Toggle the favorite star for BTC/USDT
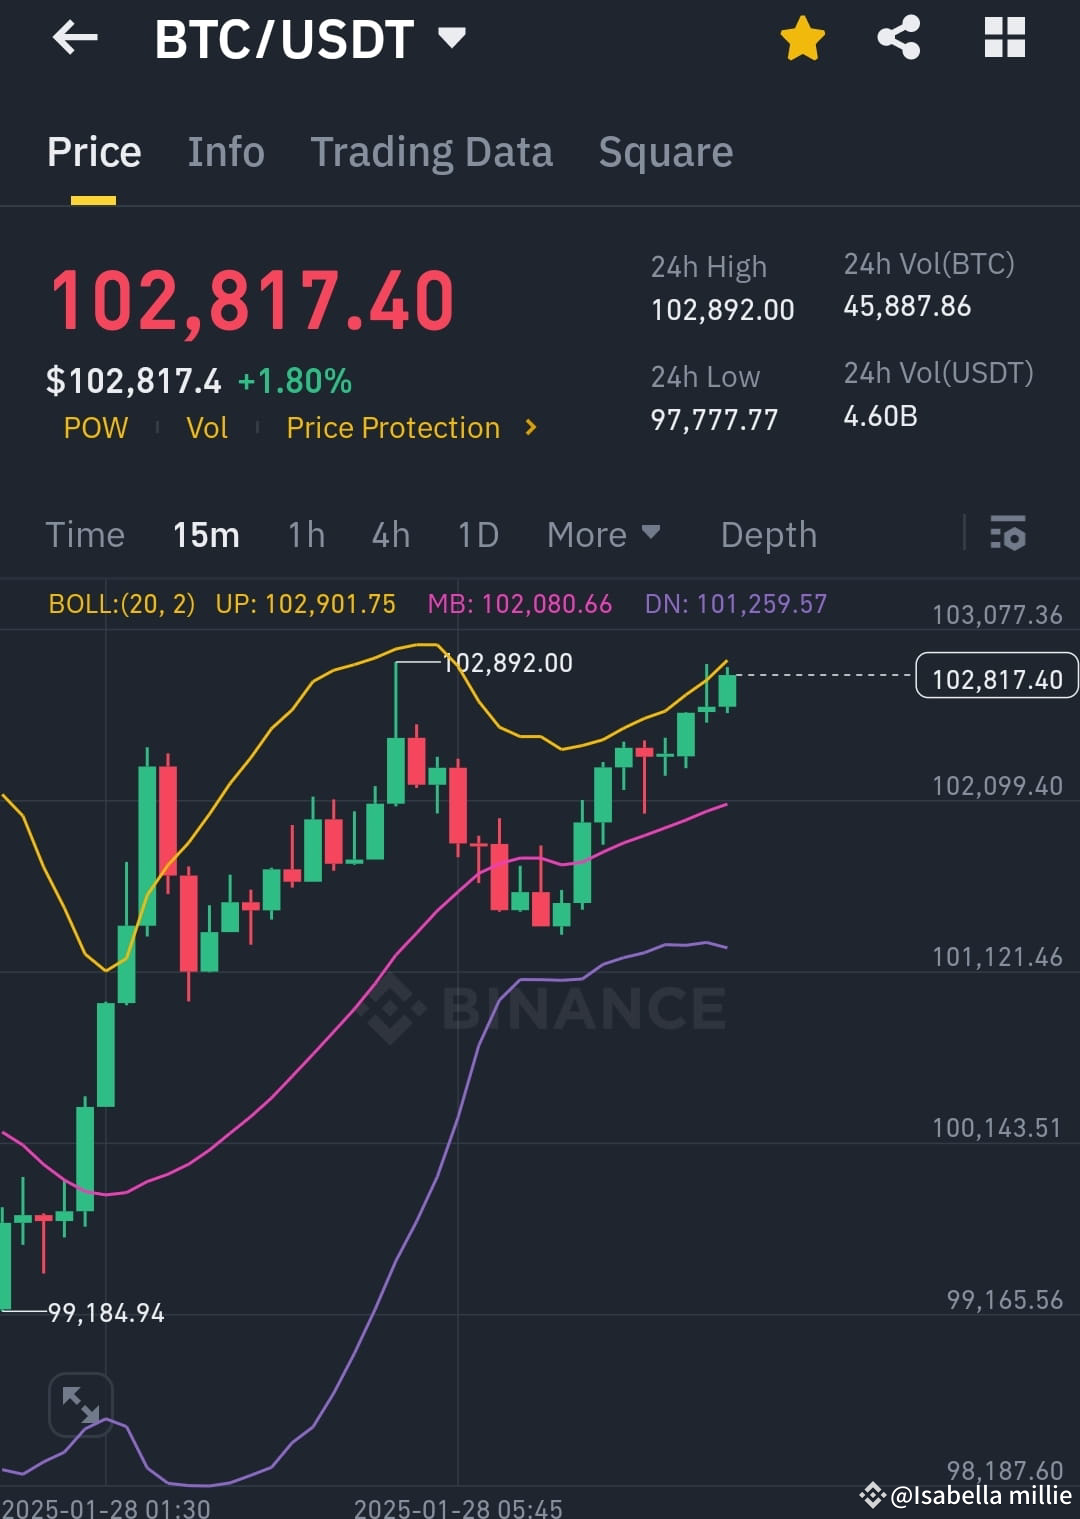Screen dimensions: 1080x1519 pyautogui.click(x=801, y=36)
